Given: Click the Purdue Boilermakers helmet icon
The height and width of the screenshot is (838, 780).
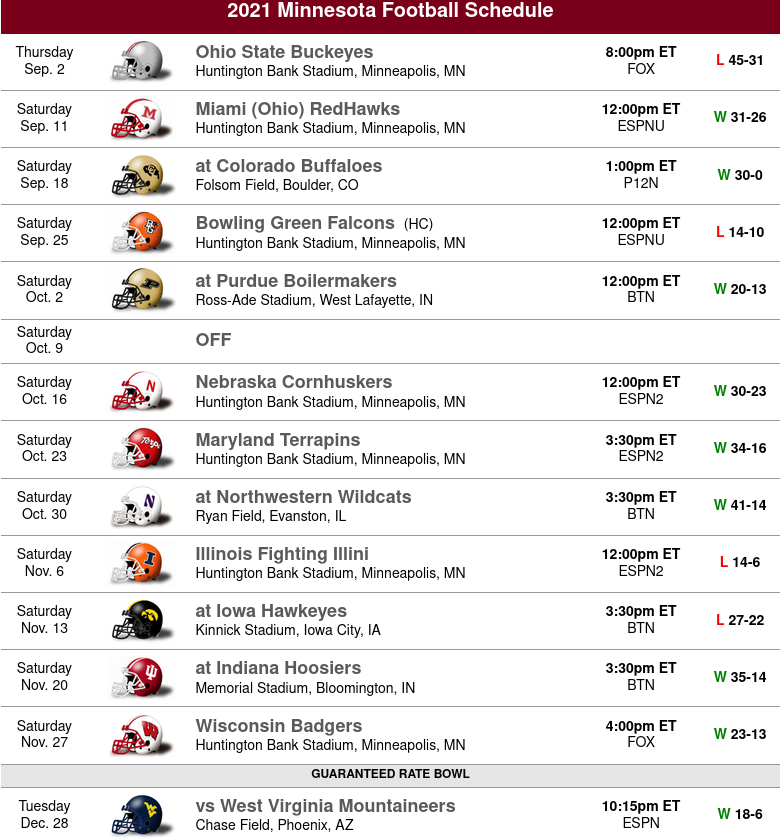Looking at the screenshot, I should tap(142, 290).
